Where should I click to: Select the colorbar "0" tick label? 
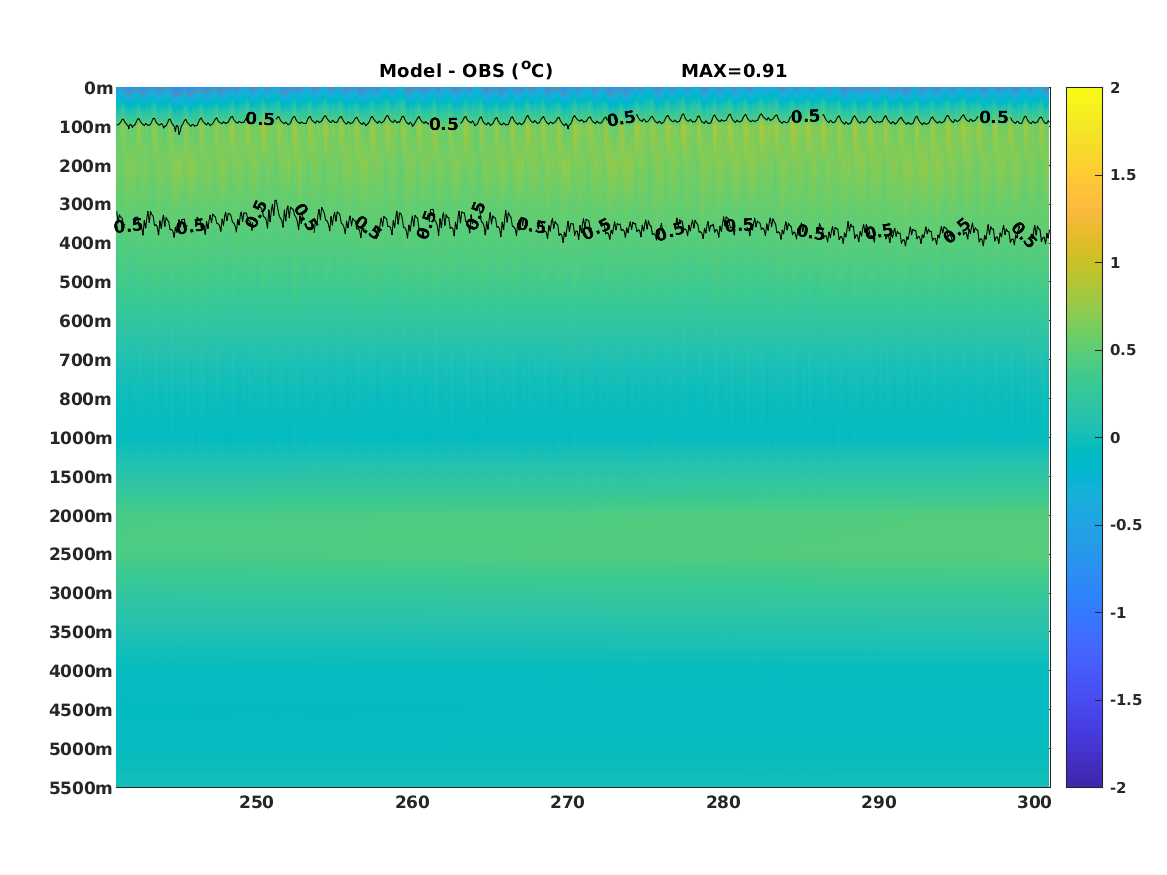(x=1115, y=438)
